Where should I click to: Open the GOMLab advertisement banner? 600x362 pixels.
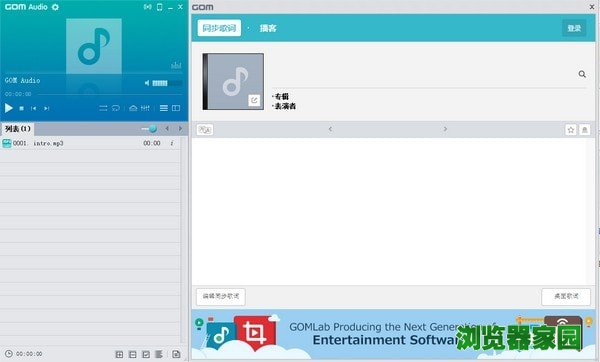393,334
